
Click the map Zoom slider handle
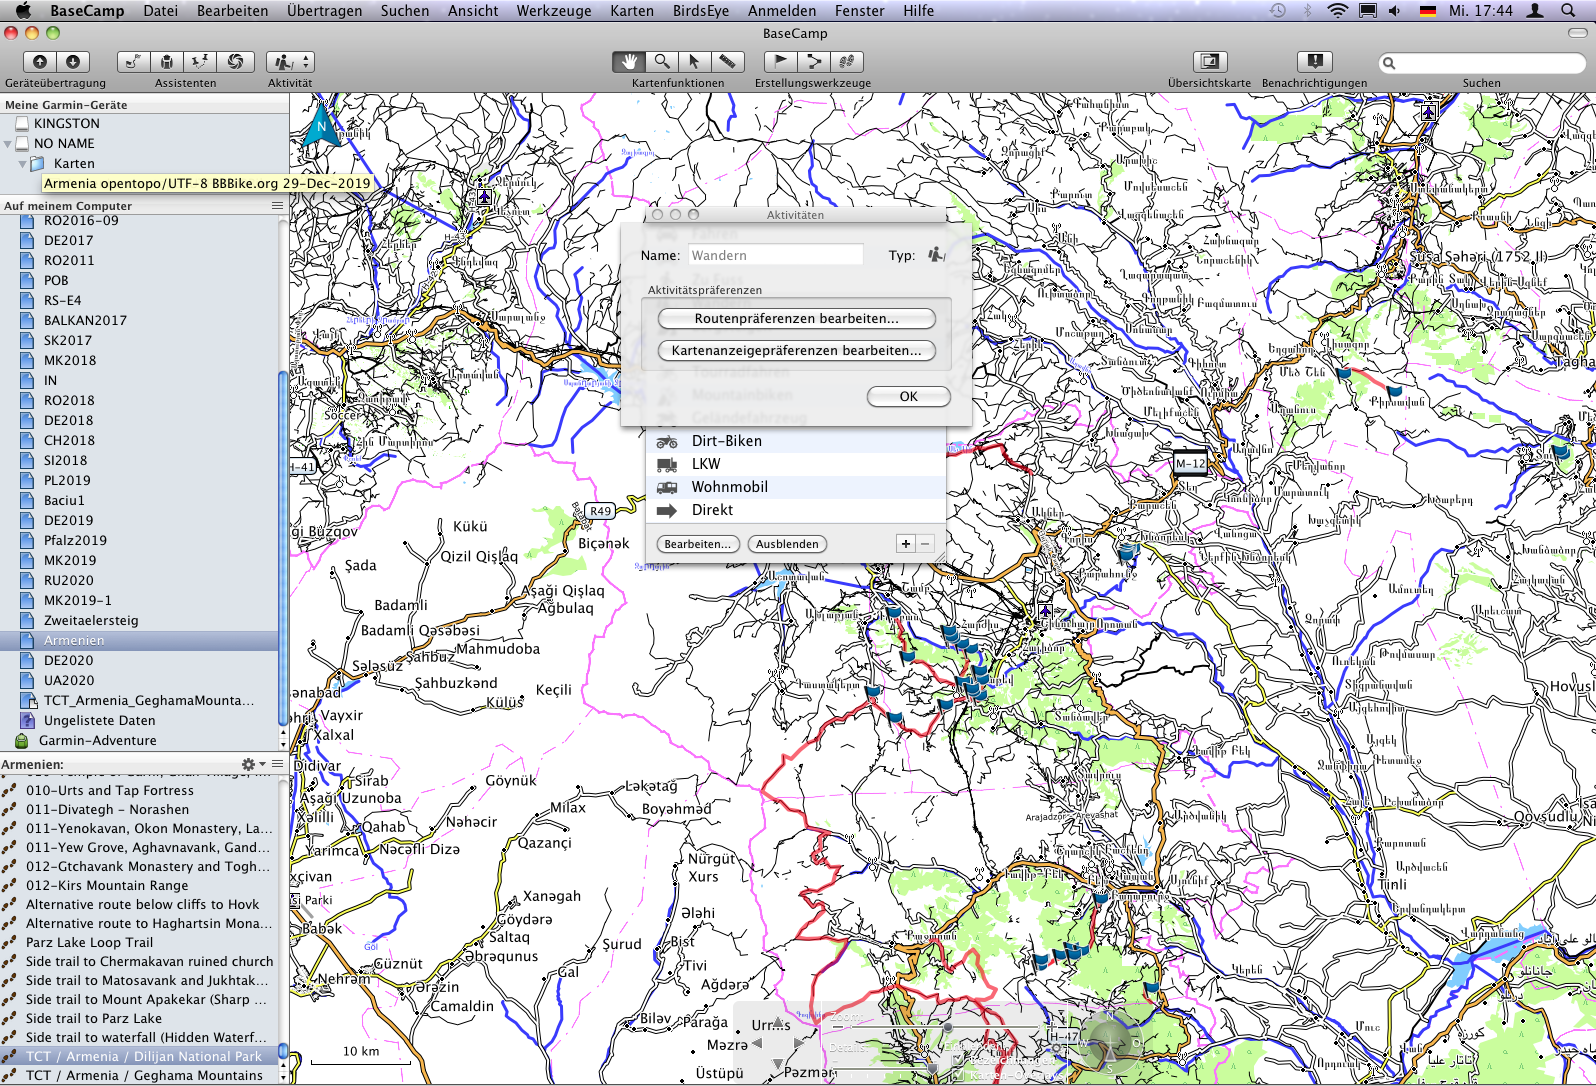[948, 1027]
